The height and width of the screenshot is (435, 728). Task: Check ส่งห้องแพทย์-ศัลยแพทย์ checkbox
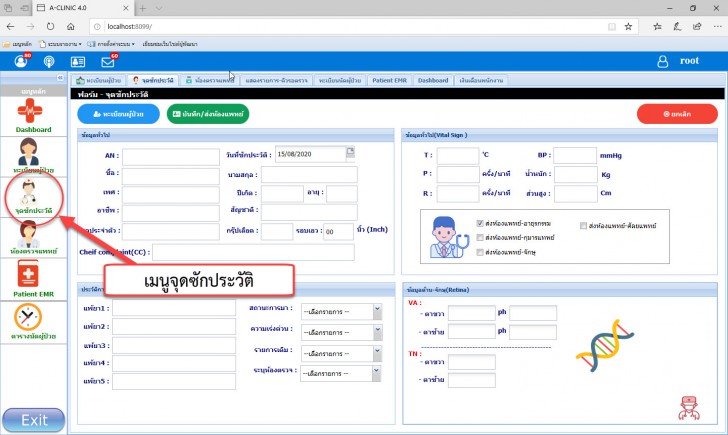pyautogui.click(x=583, y=226)
